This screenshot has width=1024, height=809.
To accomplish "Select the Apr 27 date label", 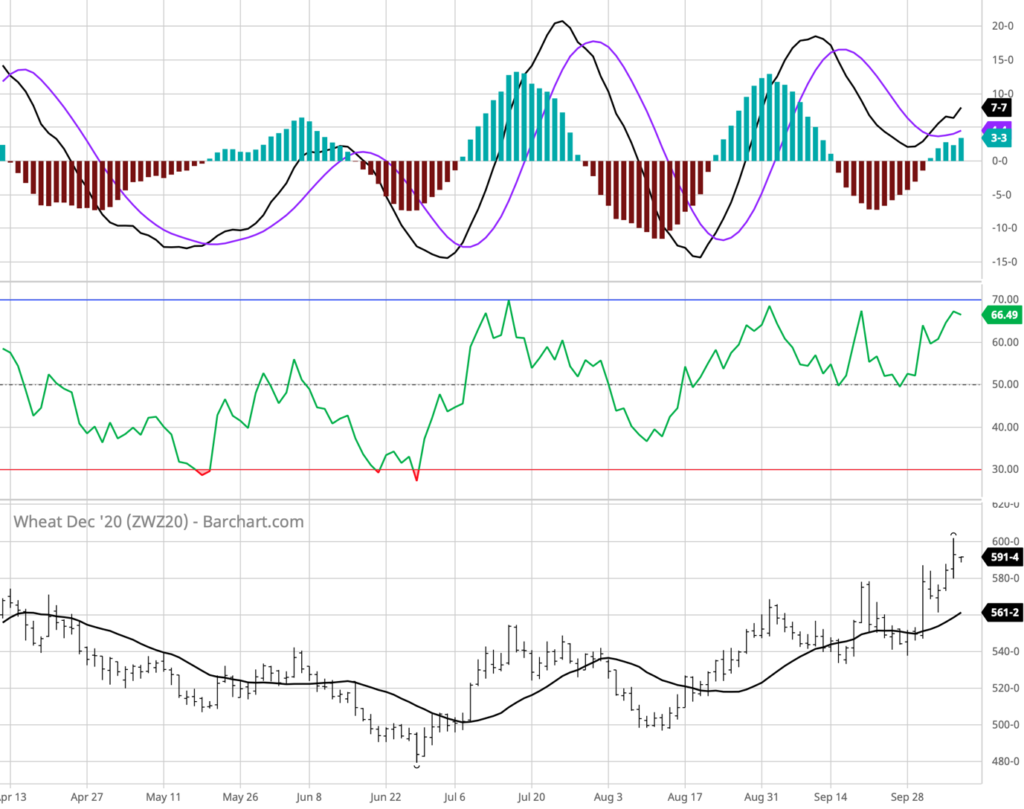I will point(87,798).
